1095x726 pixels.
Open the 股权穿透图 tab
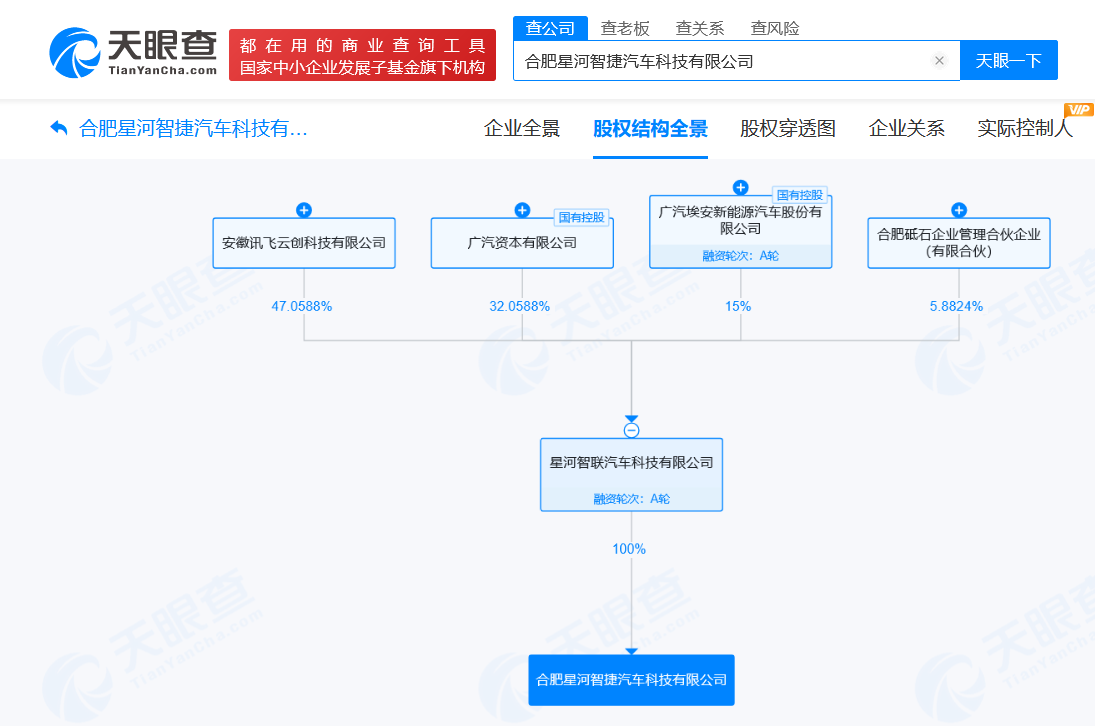click(786, 129)
